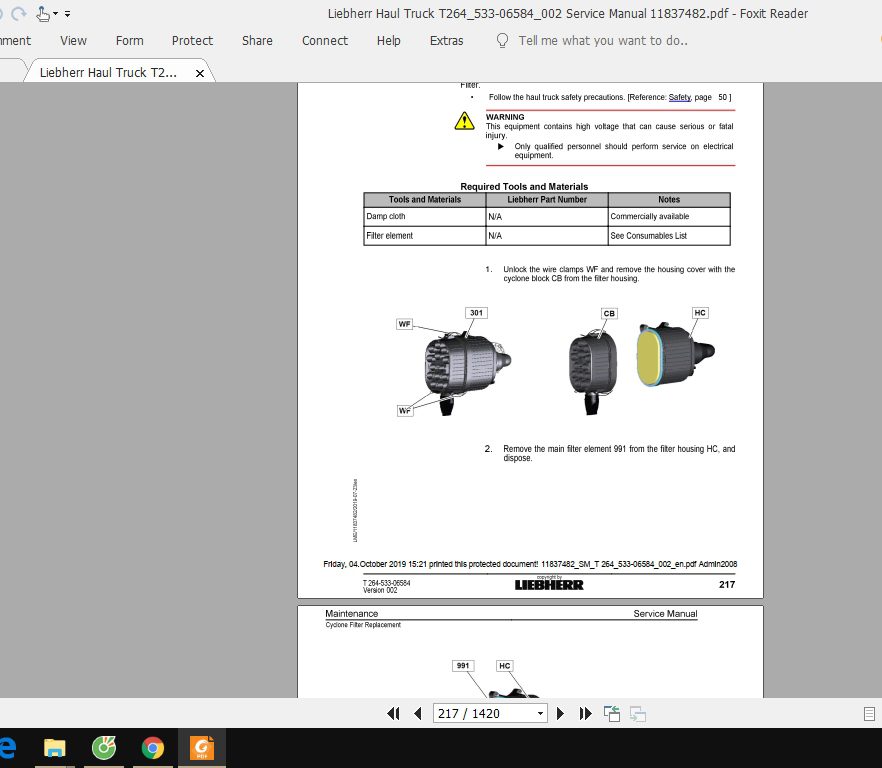This screenshot has width=882, height=768.
Task: Go to the previous page
Action: [419, 713]
